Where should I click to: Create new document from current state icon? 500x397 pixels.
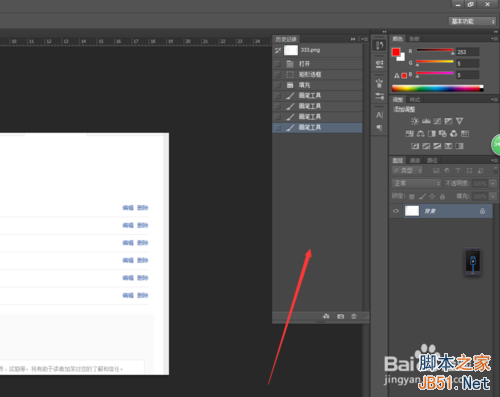[326, 316]
